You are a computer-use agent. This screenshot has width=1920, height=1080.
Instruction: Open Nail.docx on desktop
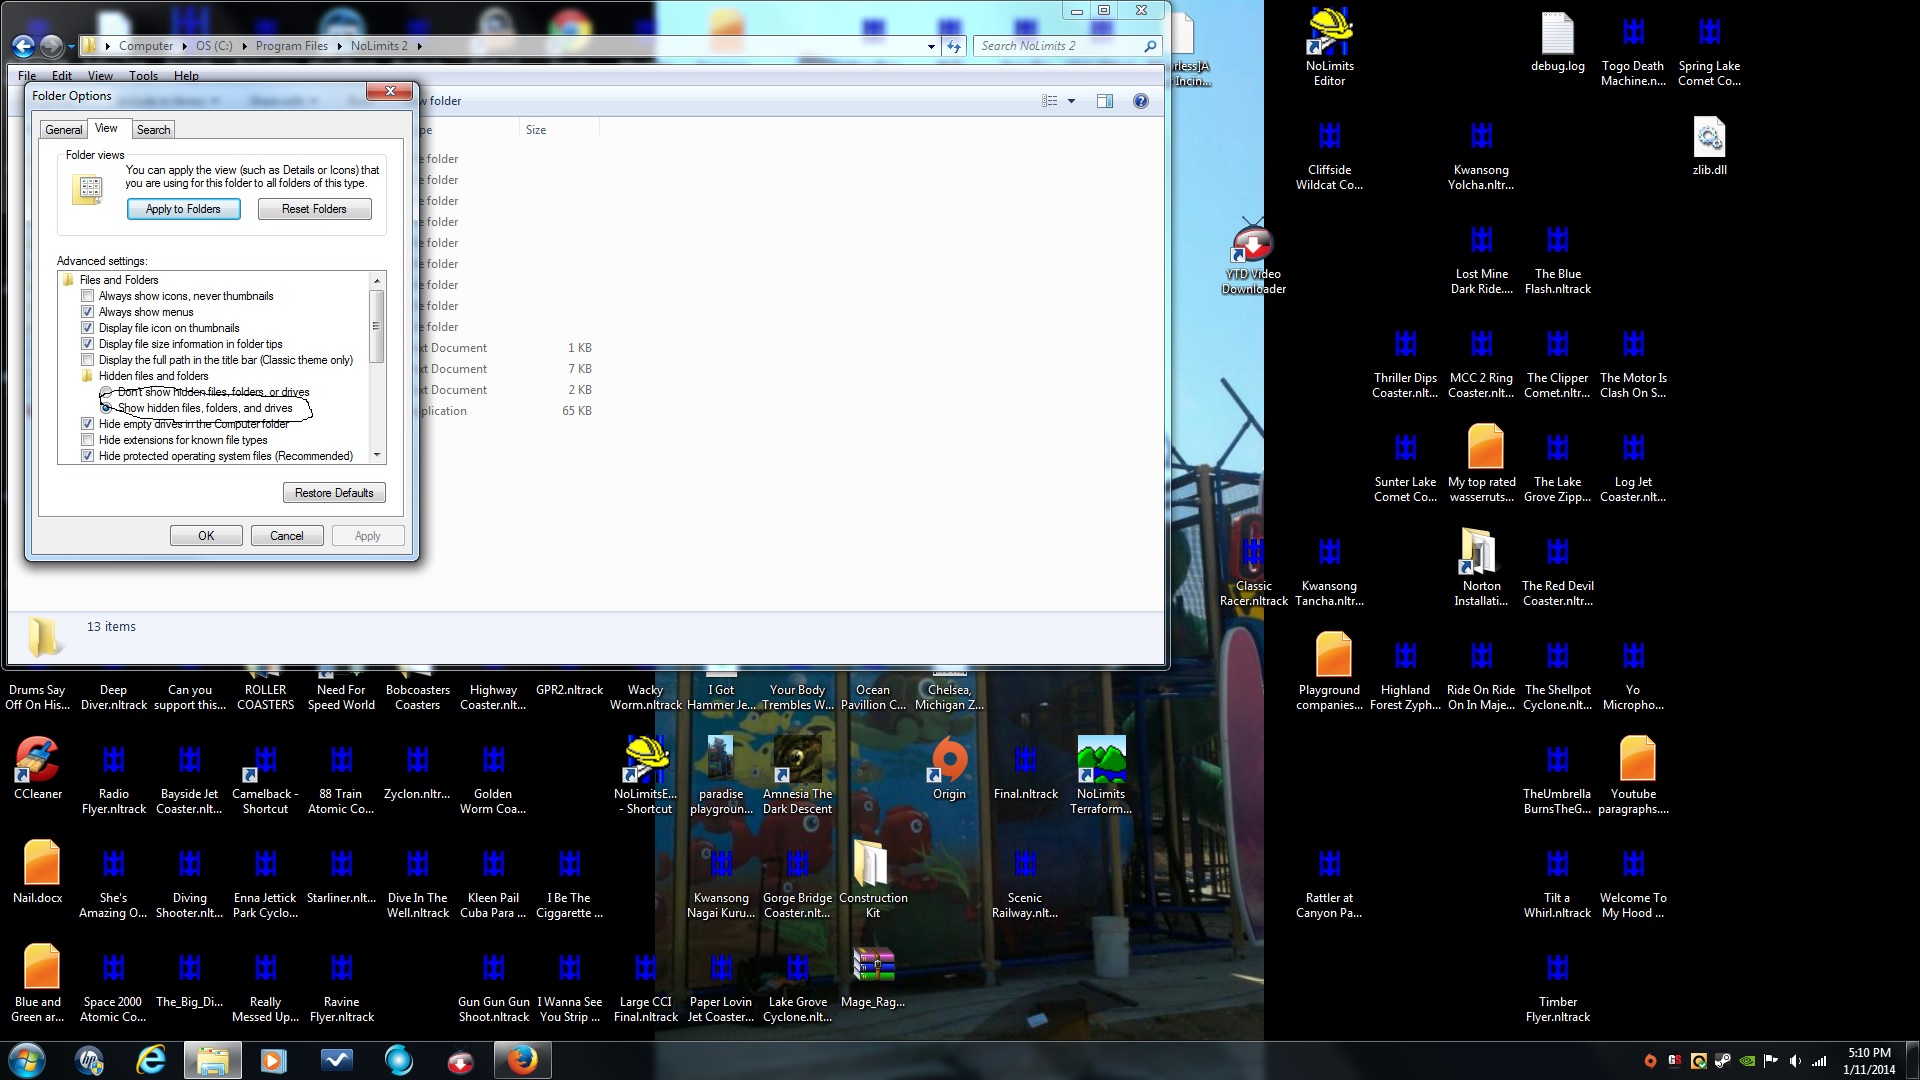coord(38,873)
